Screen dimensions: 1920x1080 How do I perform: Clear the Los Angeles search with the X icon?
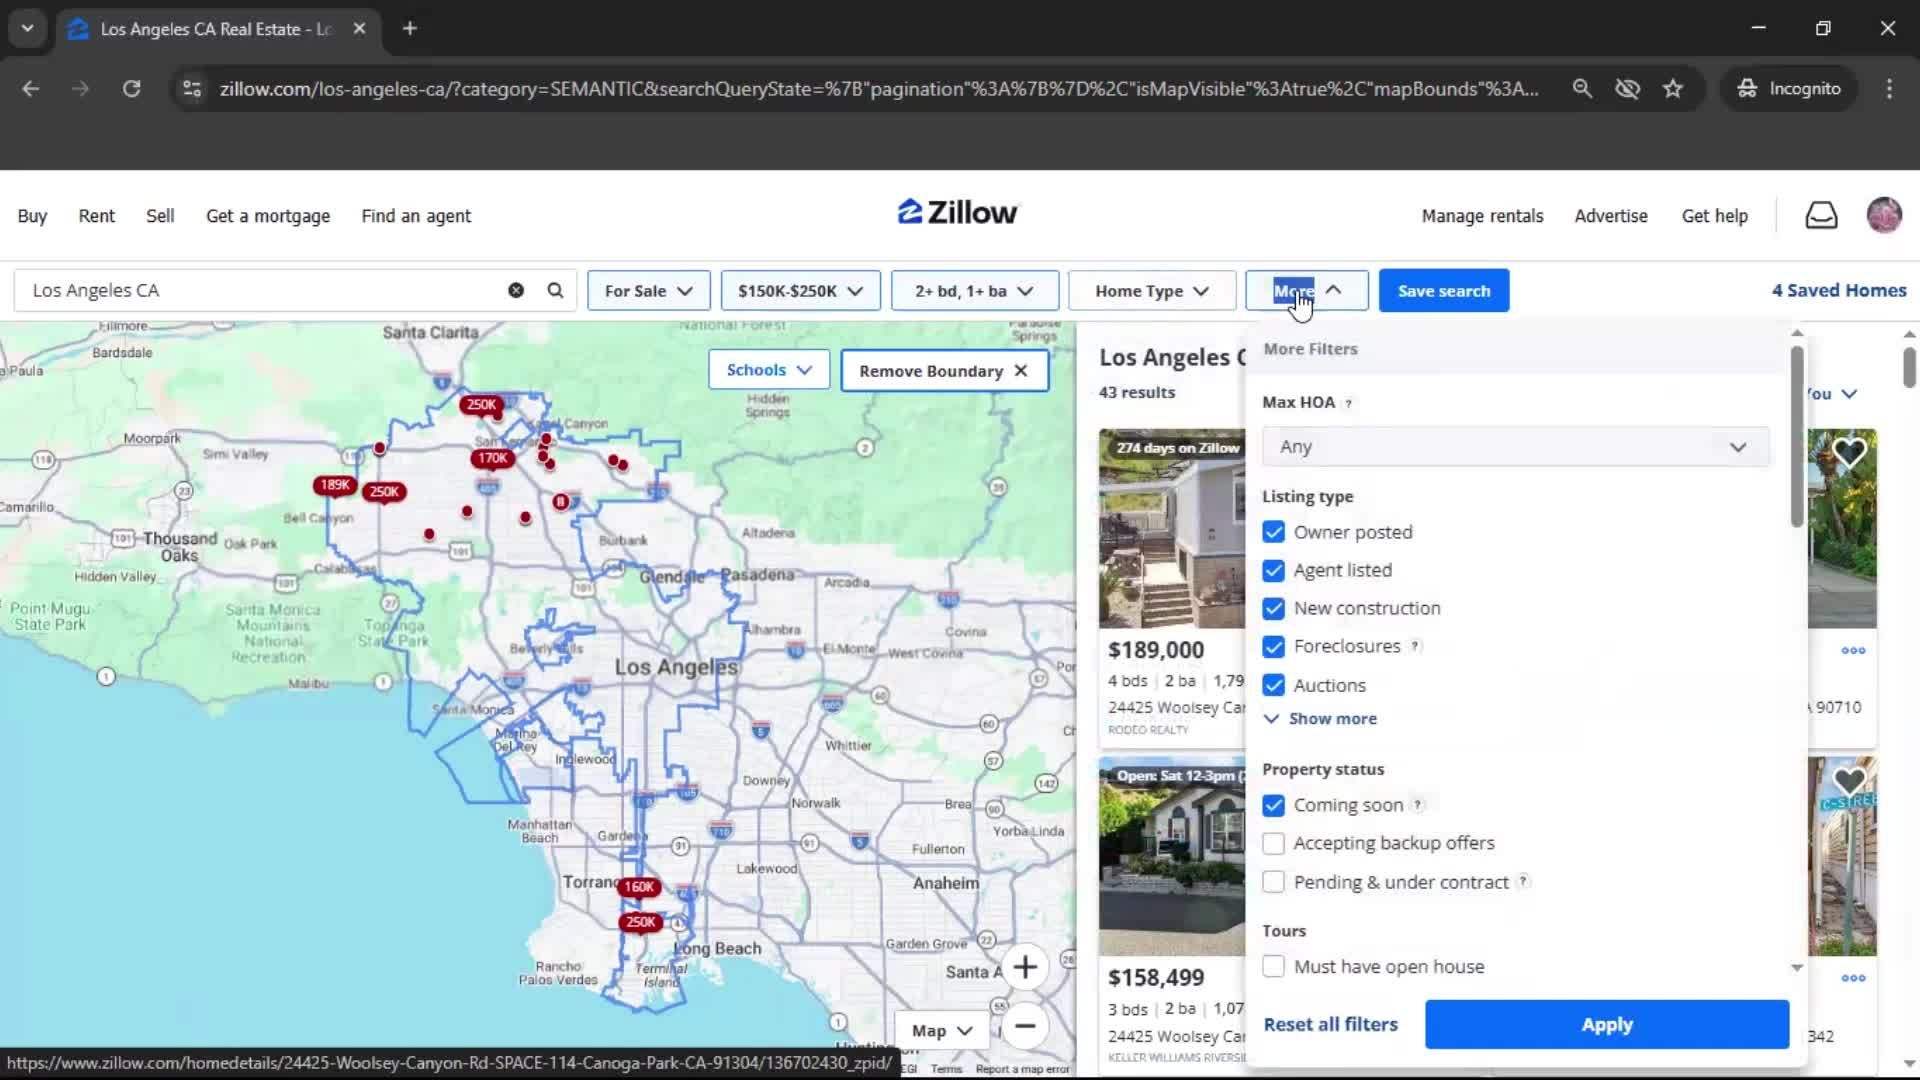(x=515, y=290)
